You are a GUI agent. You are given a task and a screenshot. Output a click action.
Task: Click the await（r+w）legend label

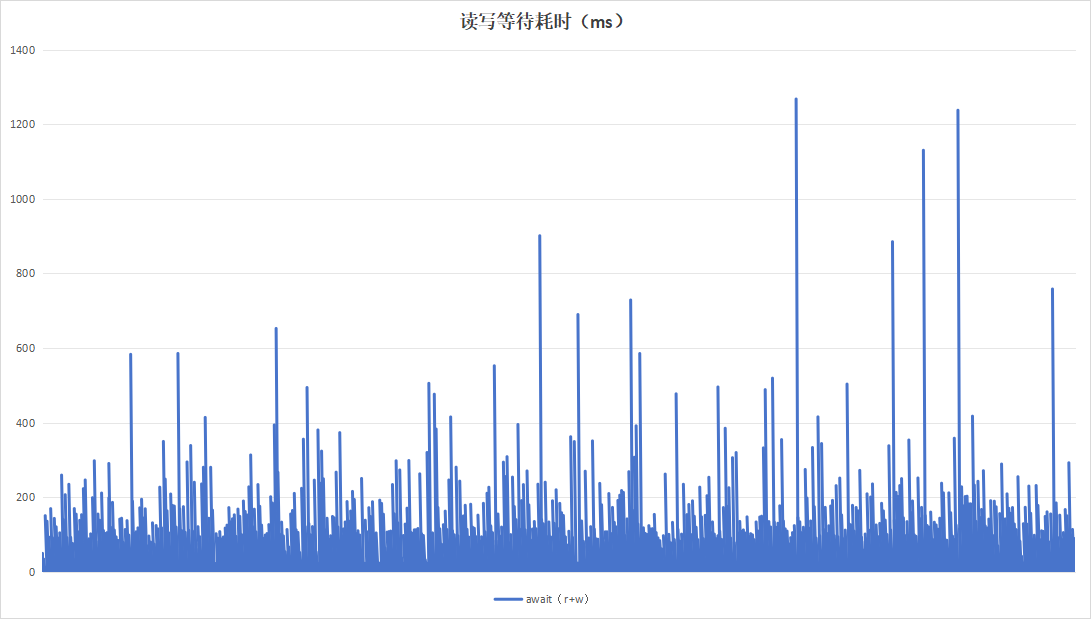[557, 599]
